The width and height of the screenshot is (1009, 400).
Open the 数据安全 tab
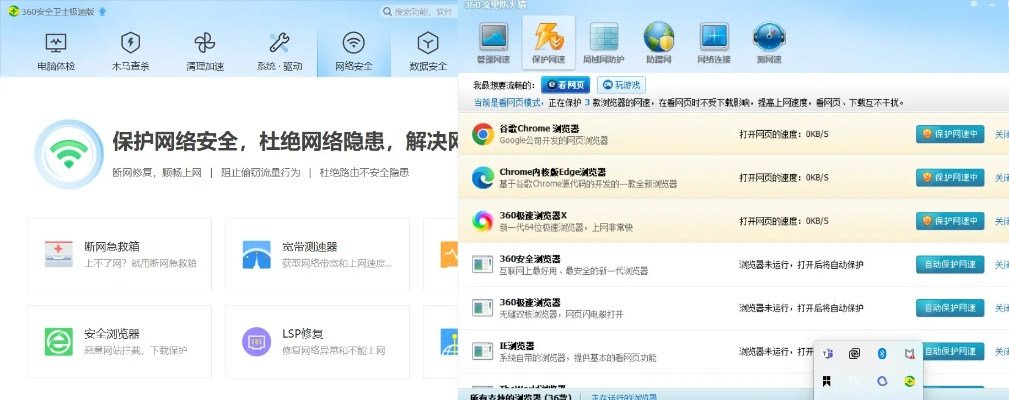[x=428, y=52]
